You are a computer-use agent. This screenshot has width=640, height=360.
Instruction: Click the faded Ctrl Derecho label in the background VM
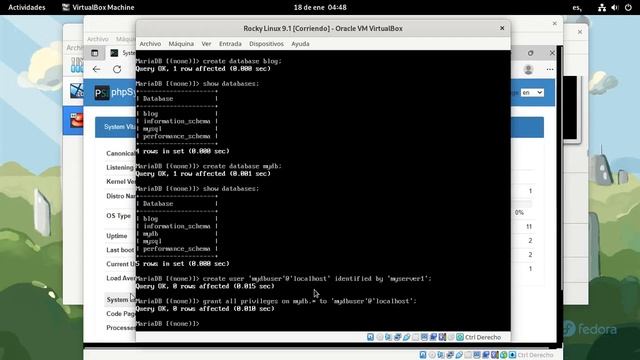click(x=535, y=355)
